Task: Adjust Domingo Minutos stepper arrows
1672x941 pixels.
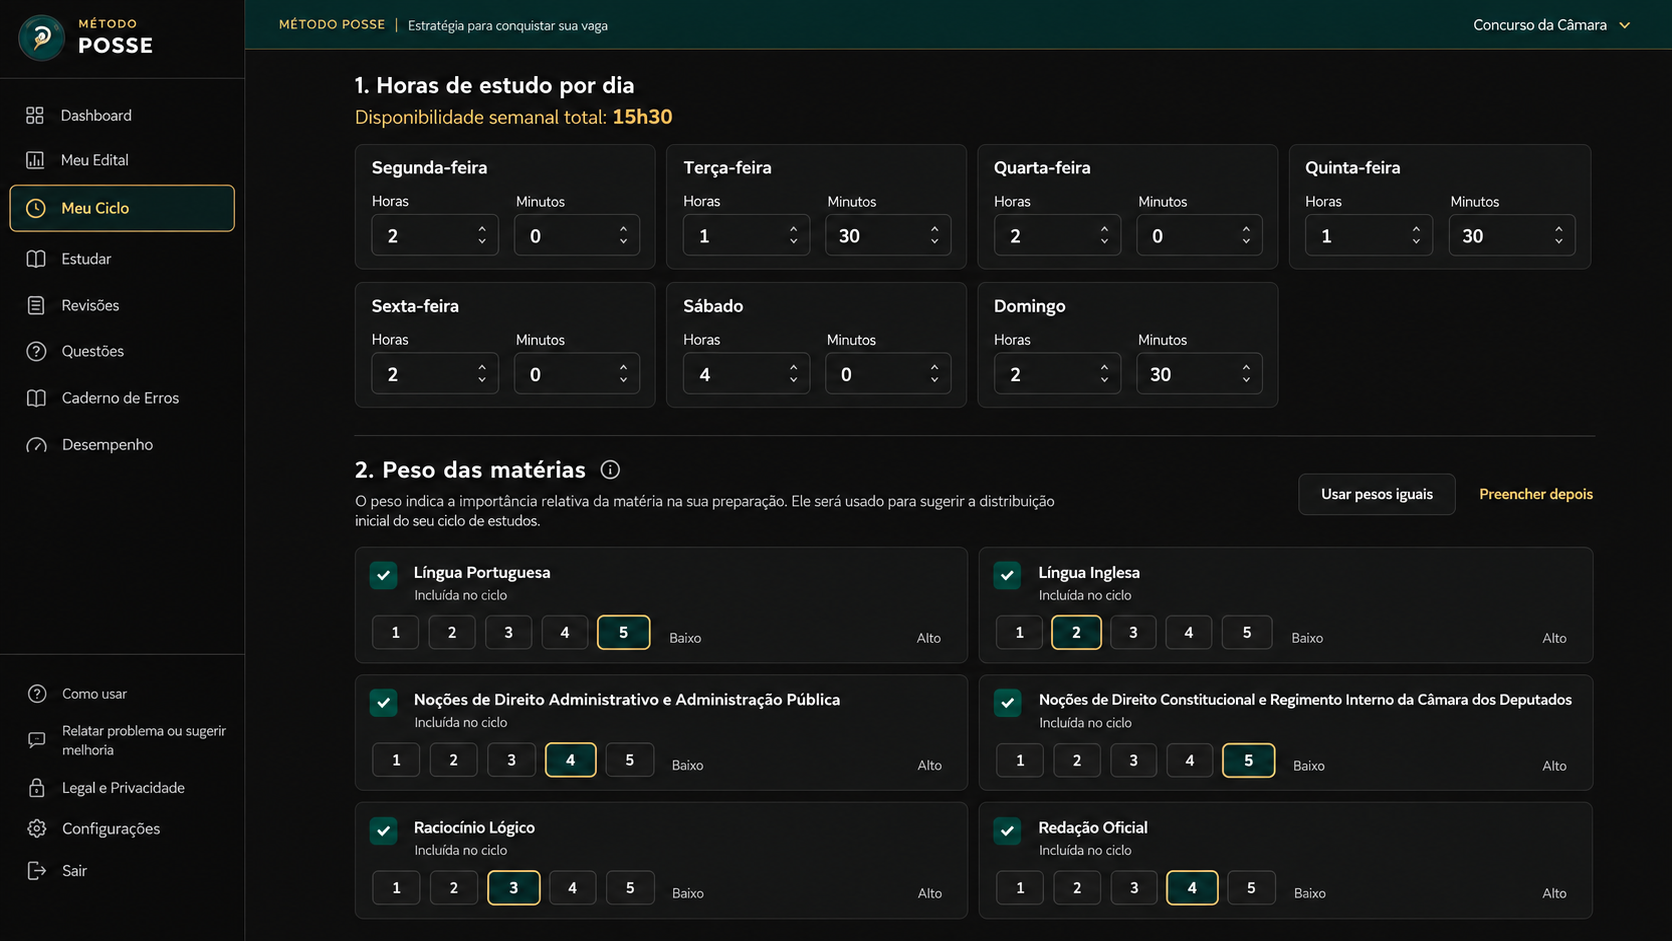Action: [x=1246, y=373]
